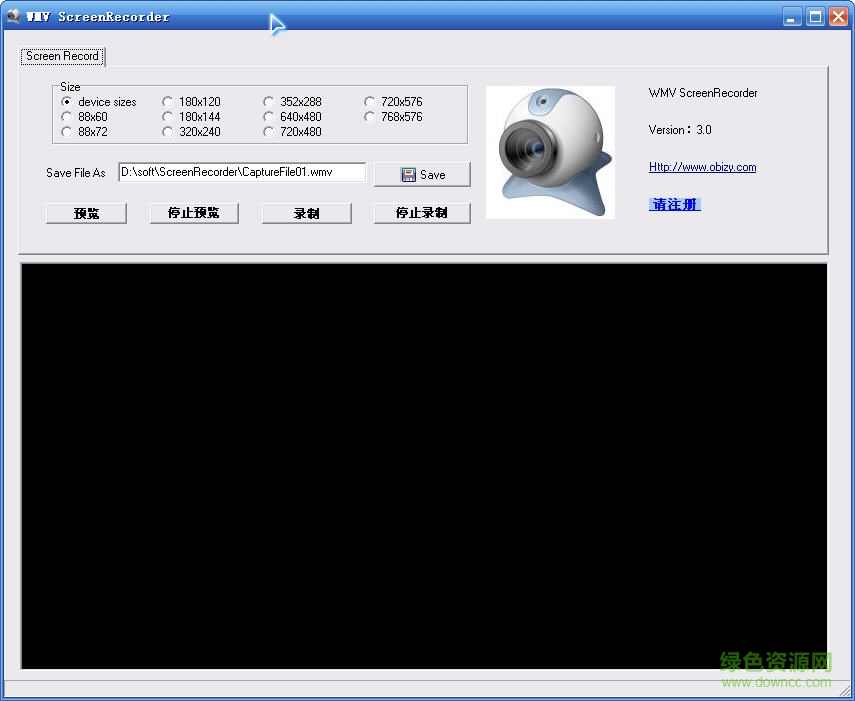Click the 请注册 register link
Image resolution: width=855 pixels, height=701 pixels.
pyautogui.click(x=674, y=204)
